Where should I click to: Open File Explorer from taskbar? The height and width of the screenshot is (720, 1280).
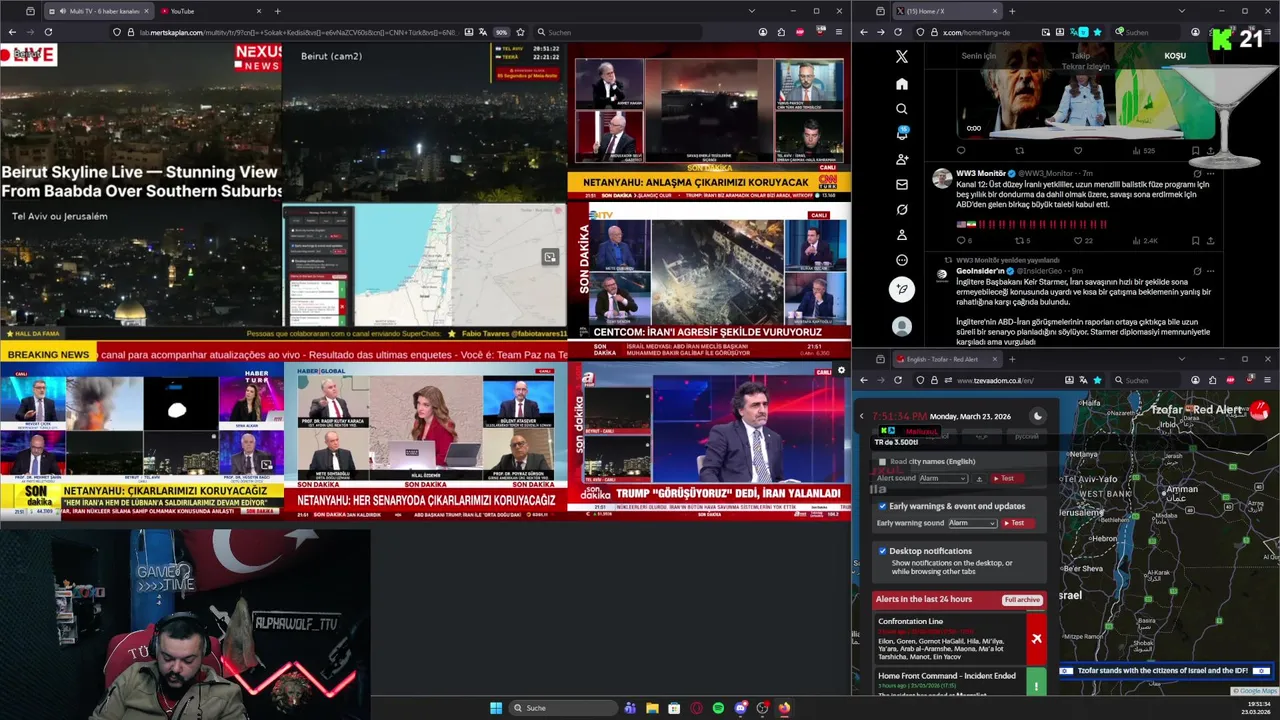click(652, 708)
